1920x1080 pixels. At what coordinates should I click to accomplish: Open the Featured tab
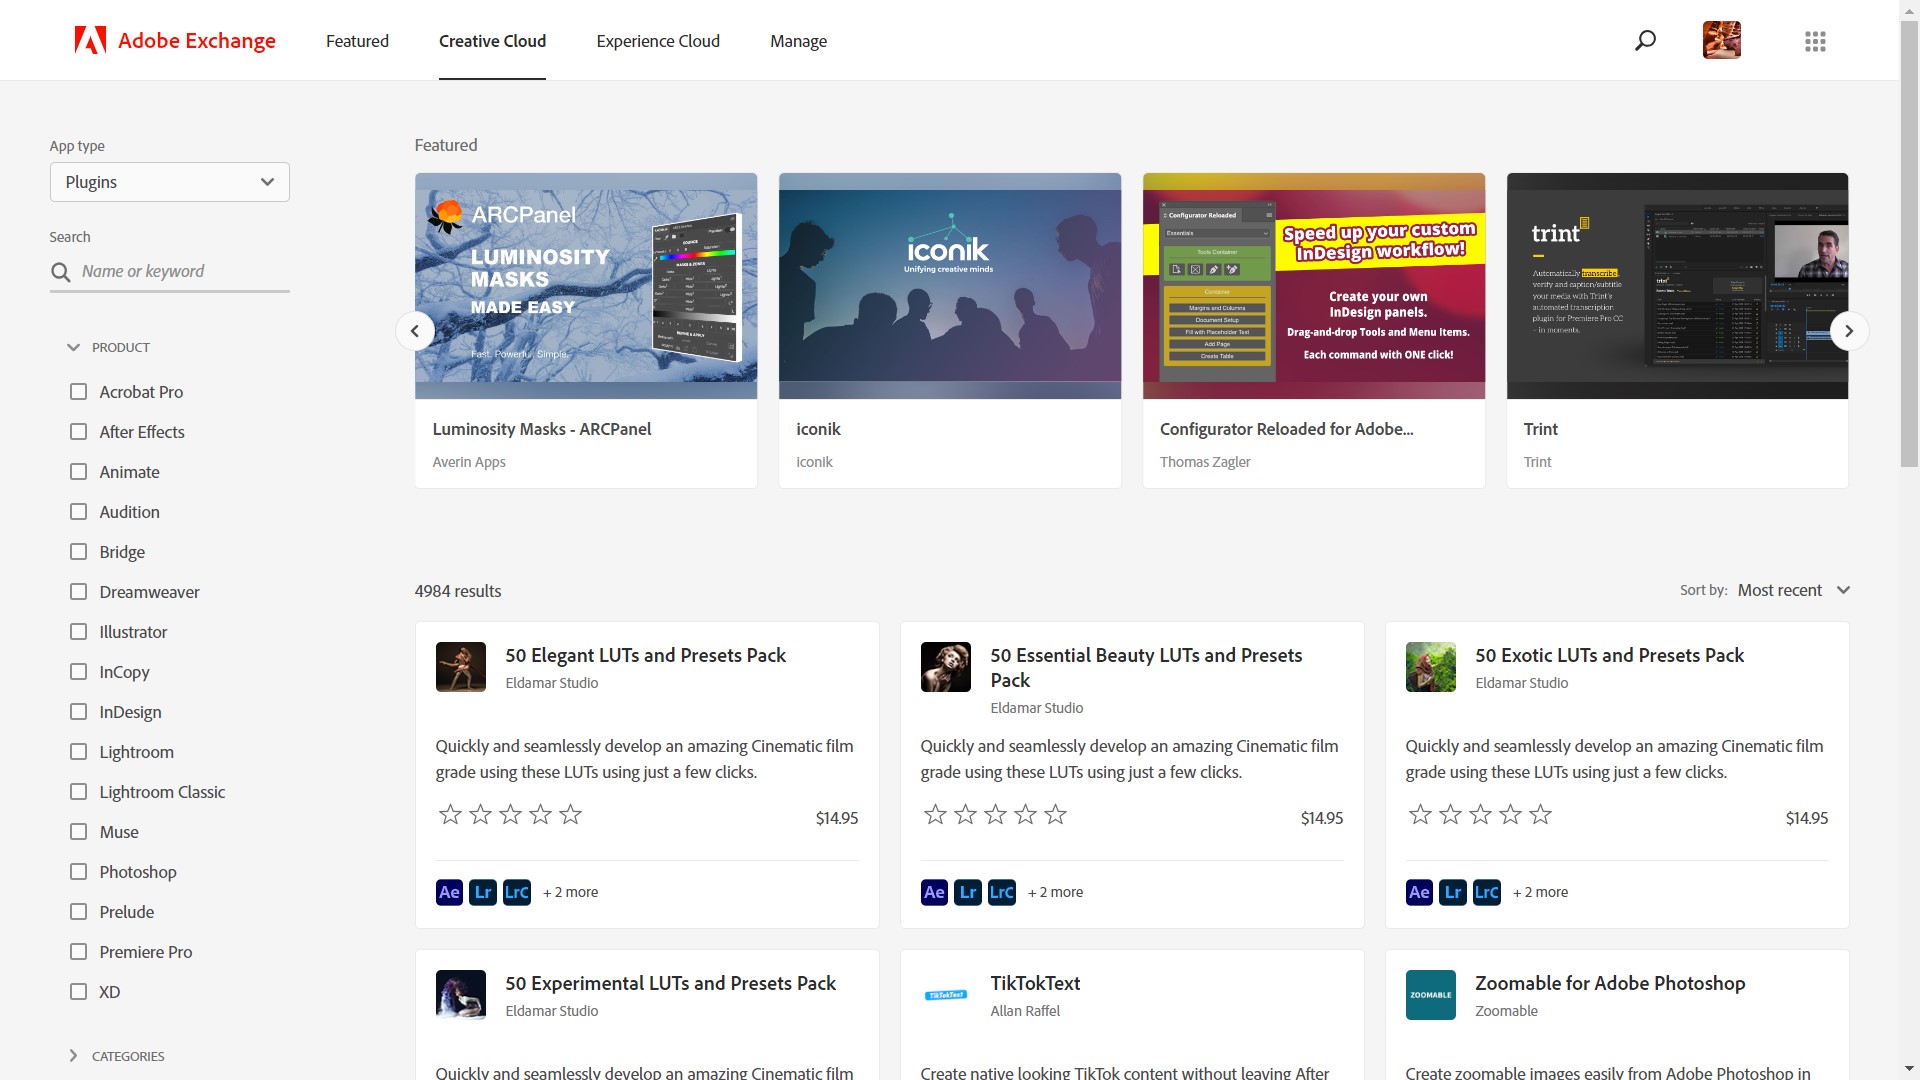357,41
